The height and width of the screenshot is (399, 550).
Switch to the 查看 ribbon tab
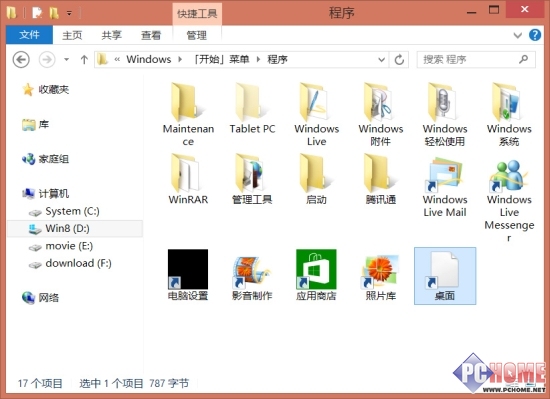151,35
